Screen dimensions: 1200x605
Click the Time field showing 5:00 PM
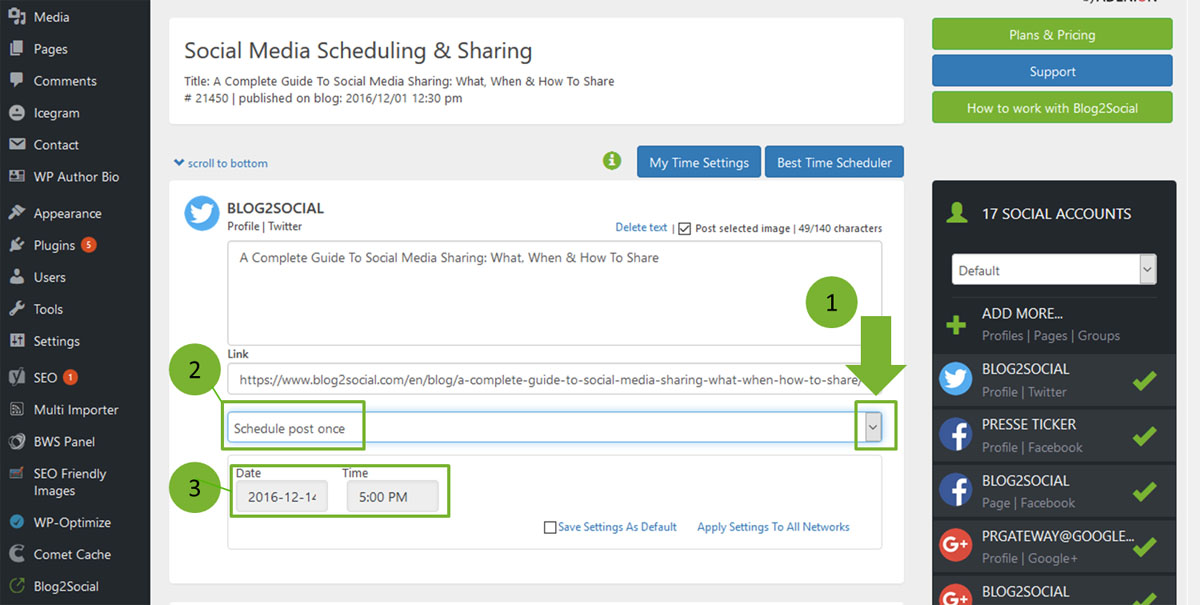pyautogui.click(x=392, y=497)
